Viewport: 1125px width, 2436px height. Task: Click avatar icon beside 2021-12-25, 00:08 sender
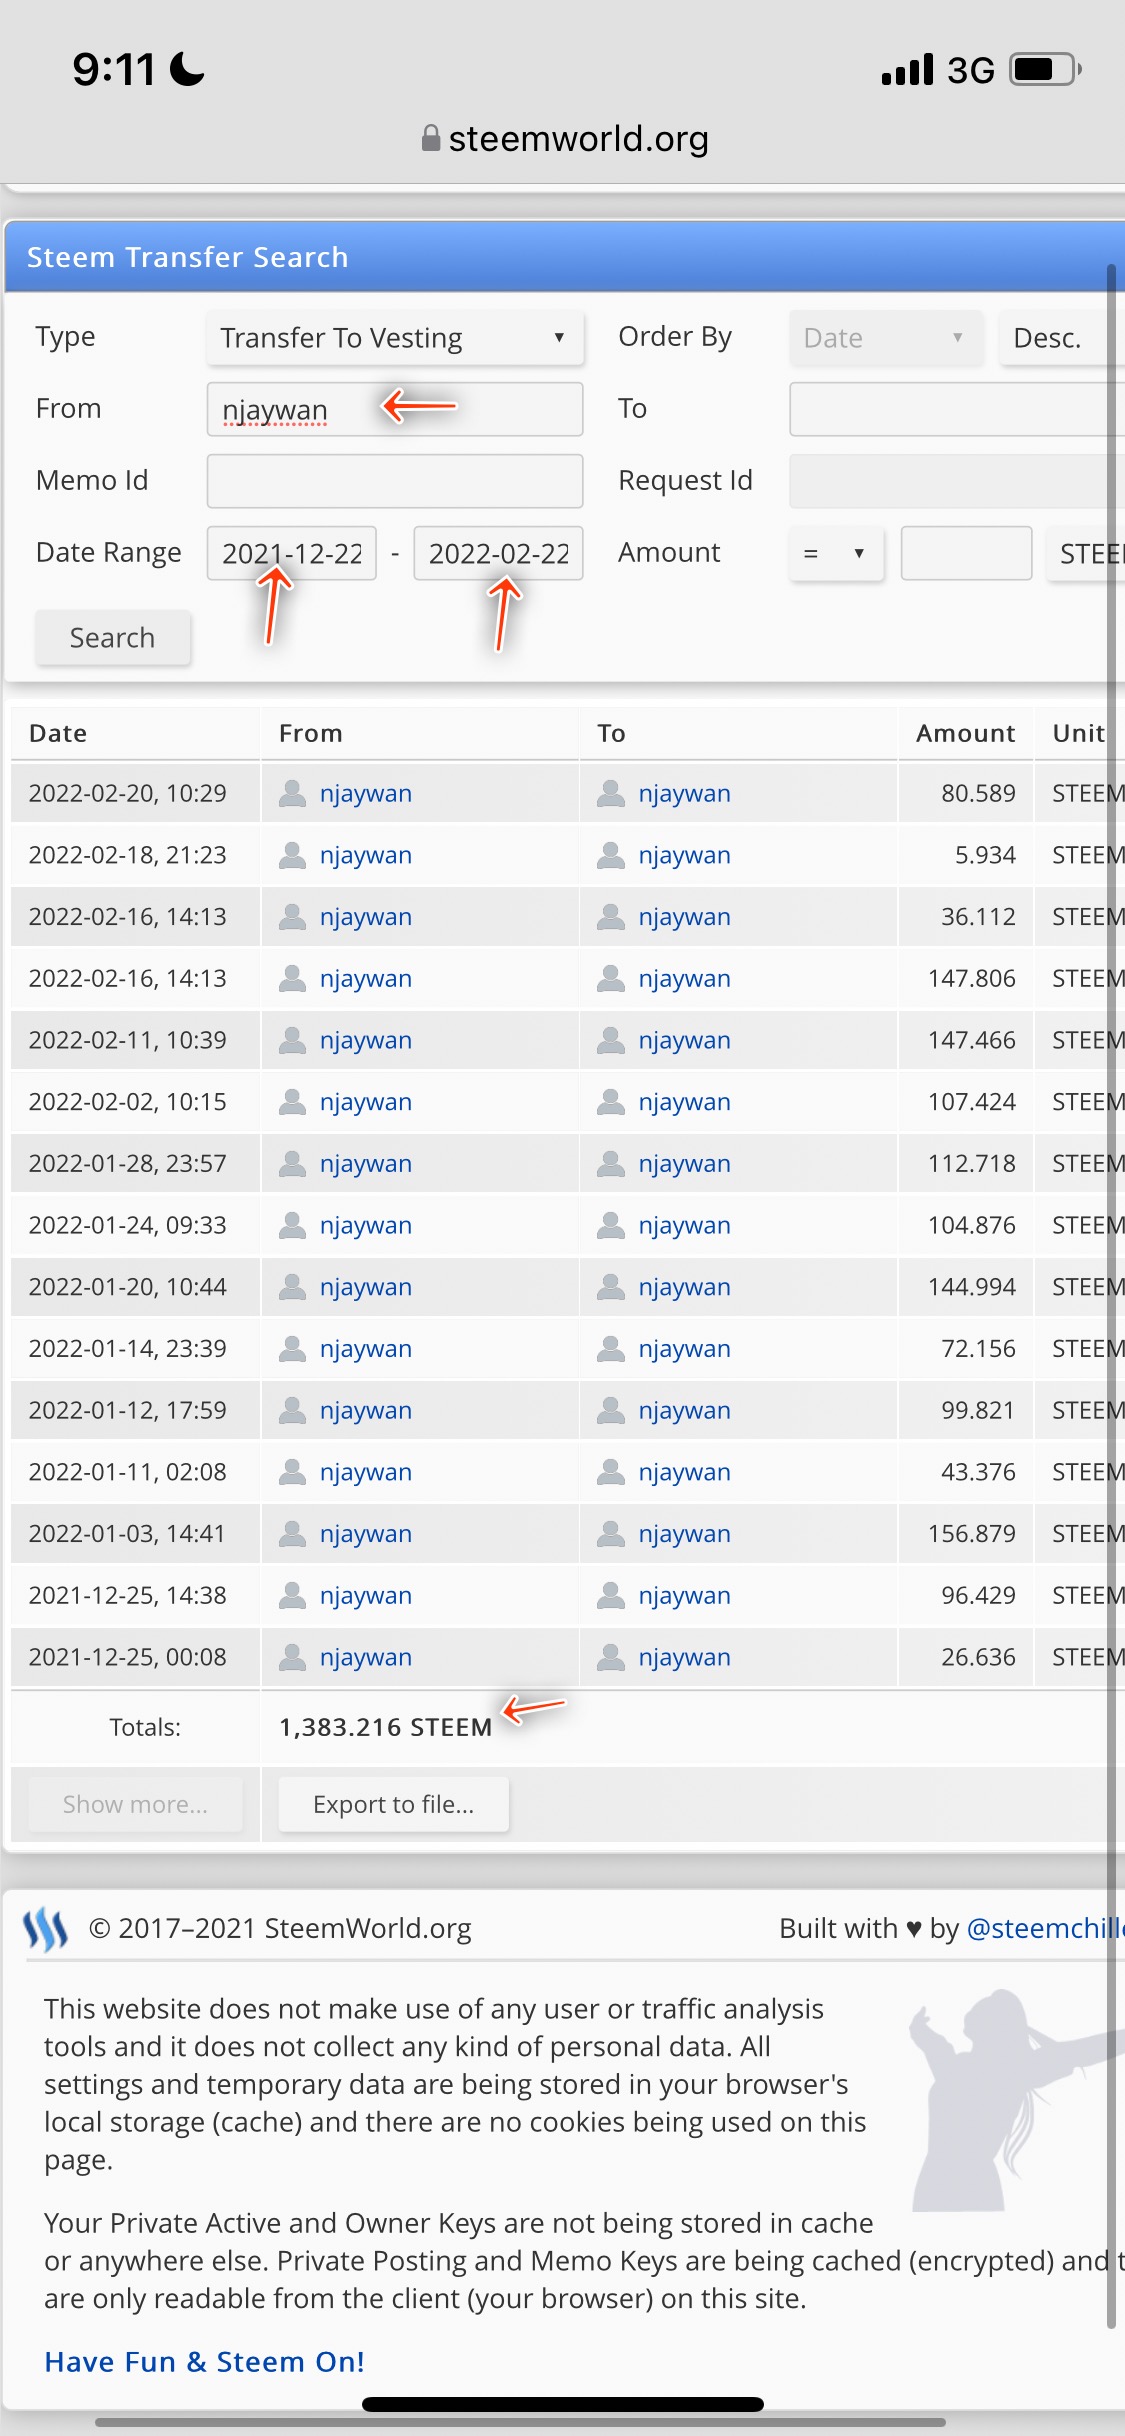(x=292, y=1657)
